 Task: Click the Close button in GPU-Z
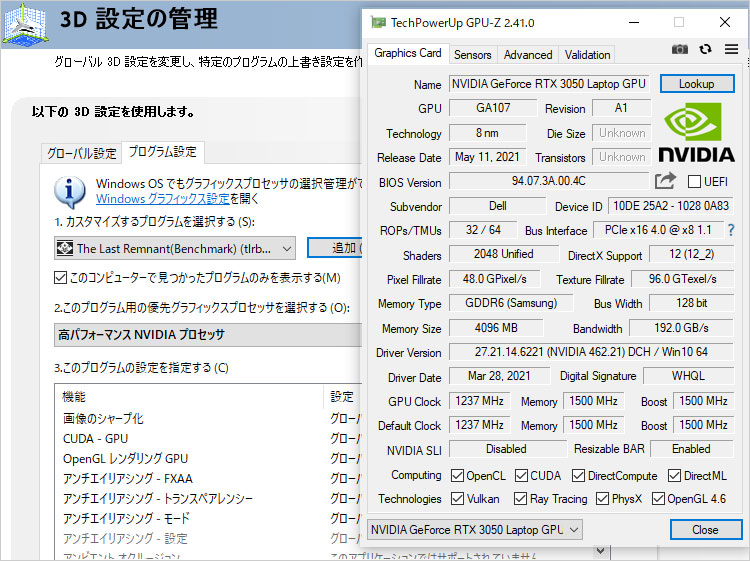pos(706,529)
